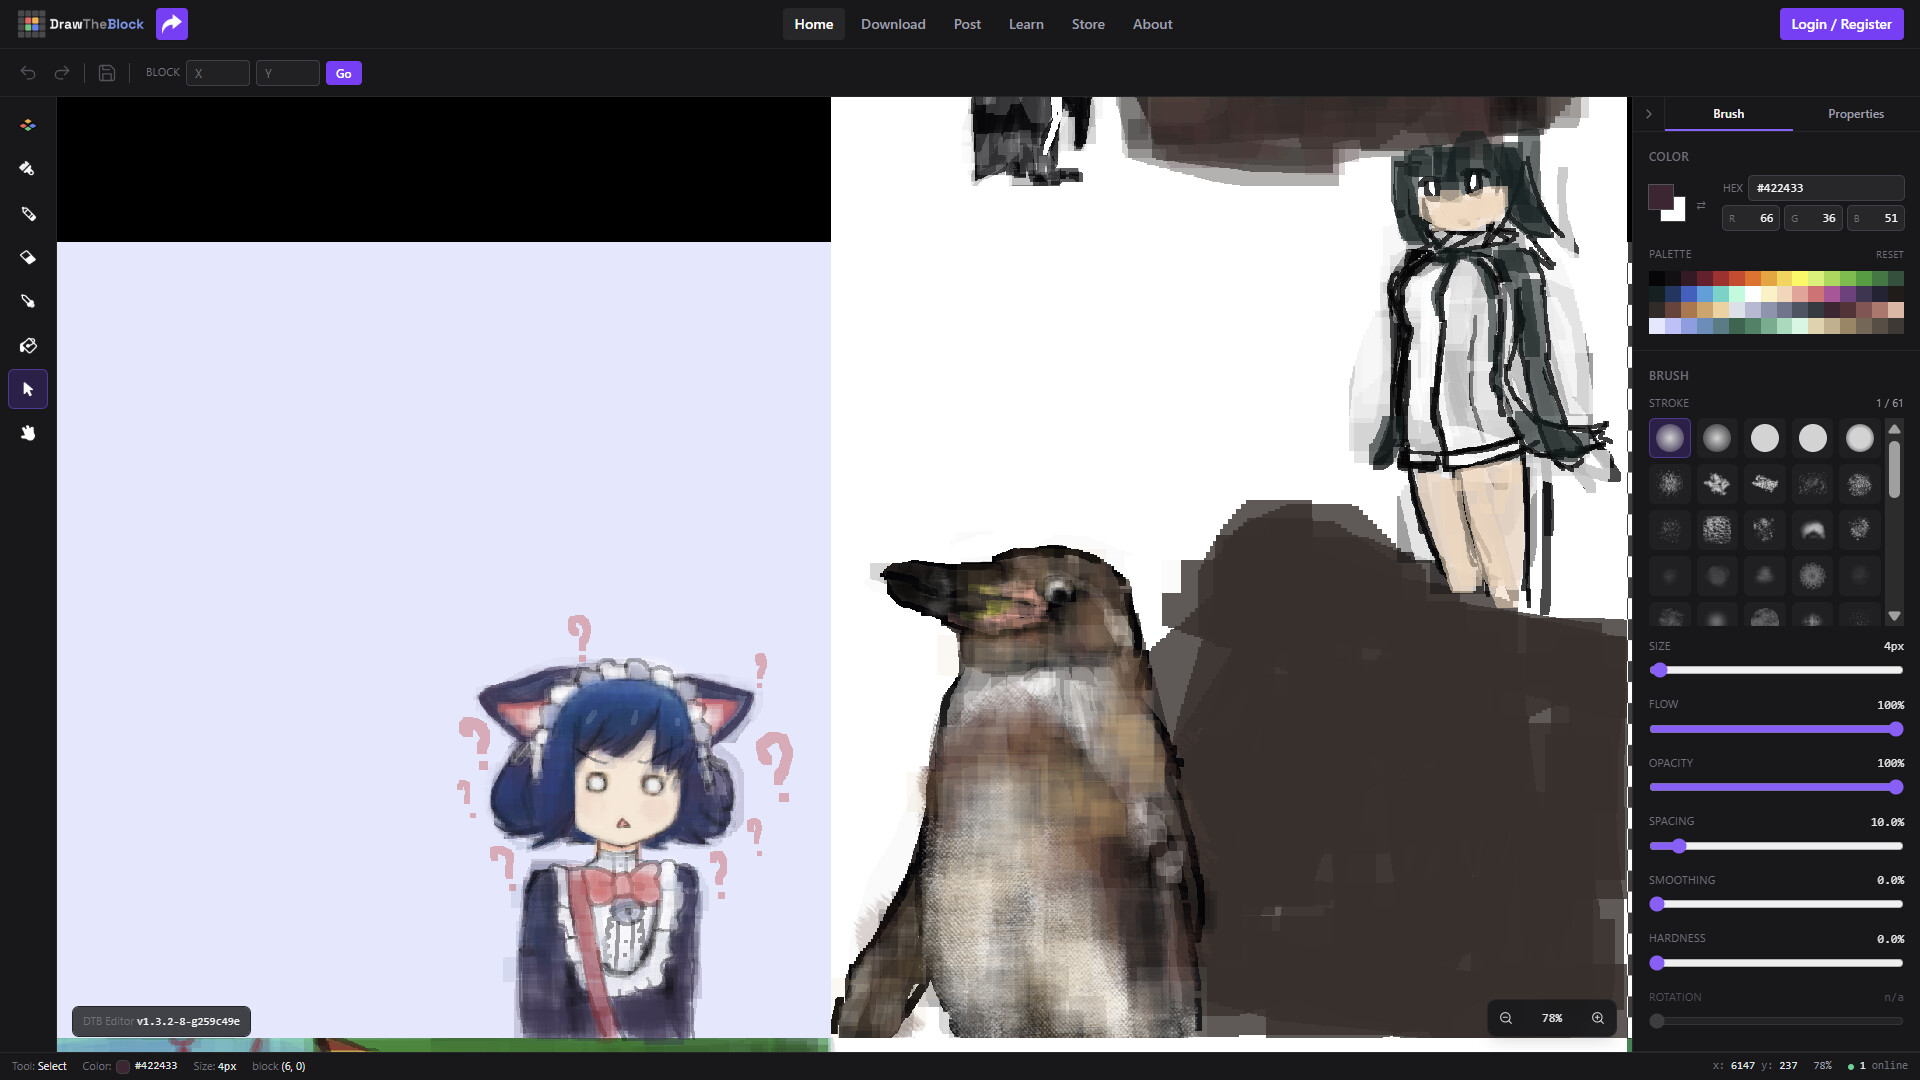The width and height of the screenshot is (1920, 1080).
Task: Click the undo arrow icon
Action: pos(28,73)
